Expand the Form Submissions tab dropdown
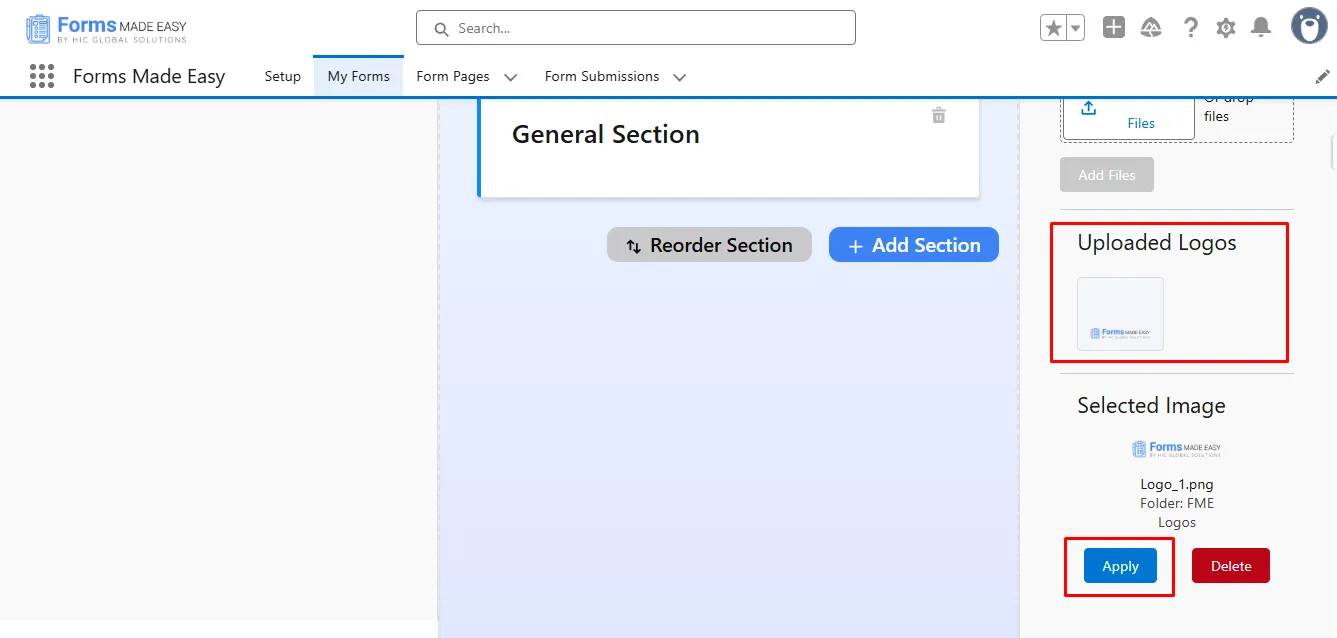The width and height of the screenshot is (1337, 638). (x=680, y=77)
